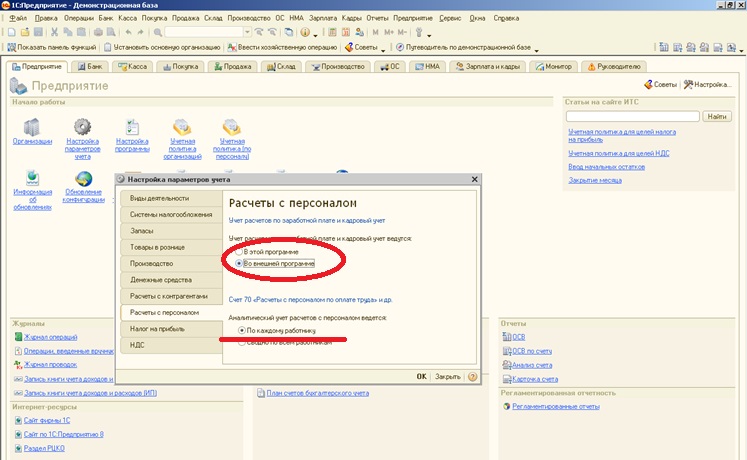Open link 'Закрытие месяца'

tap(595, 180)
